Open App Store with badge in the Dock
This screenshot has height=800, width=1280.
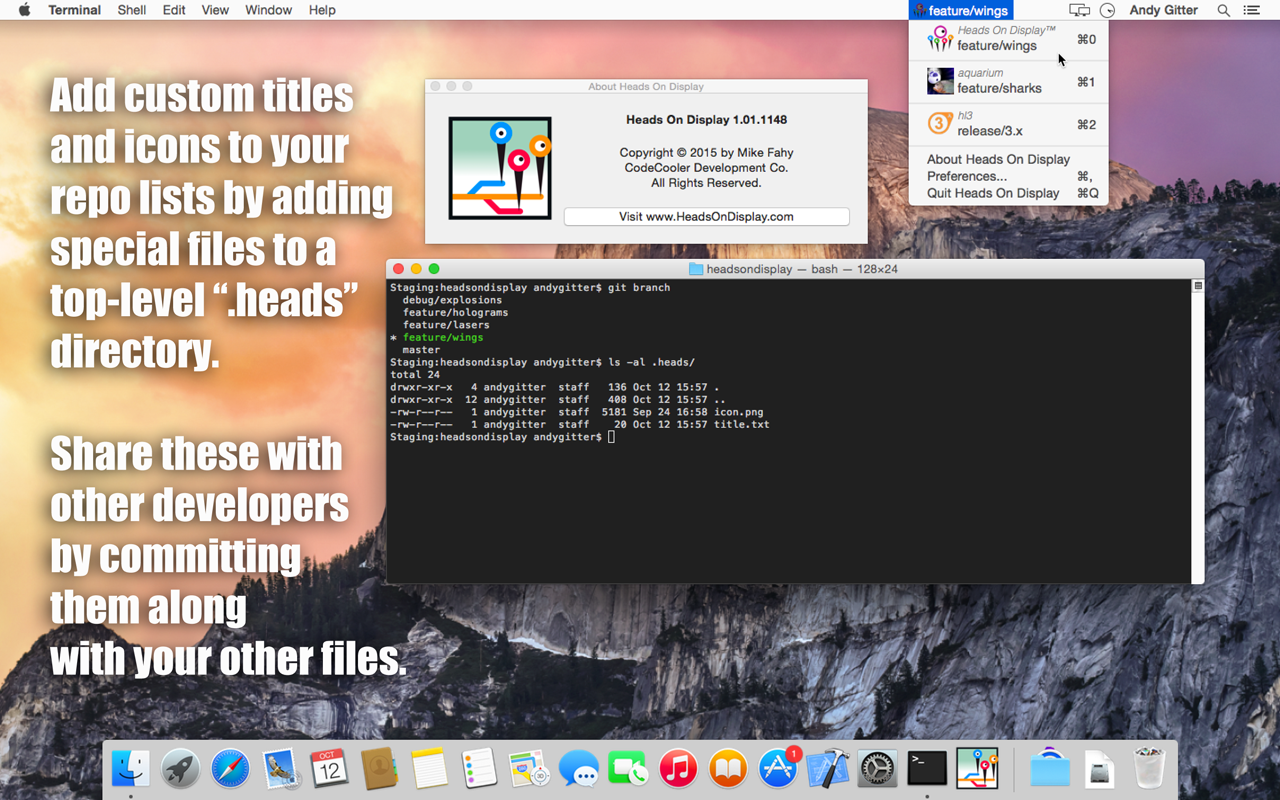click(x=778, y=768)
